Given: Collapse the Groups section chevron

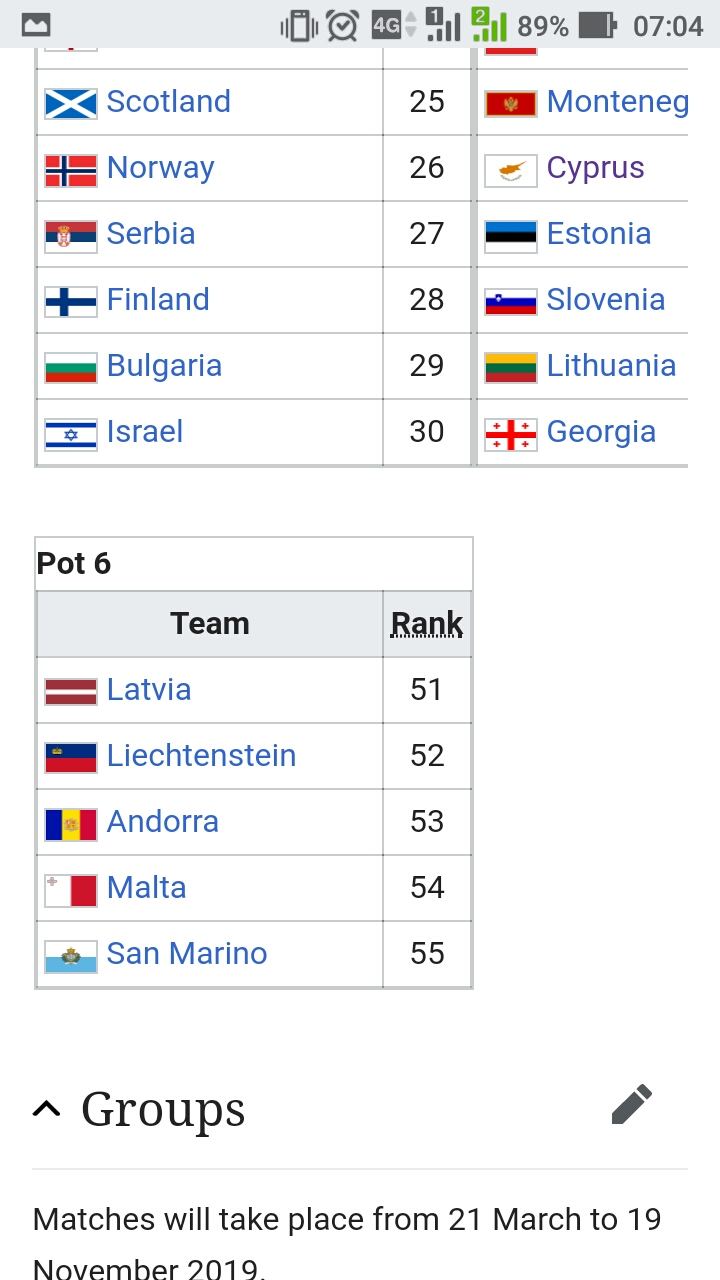Looking at the screenshot, I should (46, 1108).
